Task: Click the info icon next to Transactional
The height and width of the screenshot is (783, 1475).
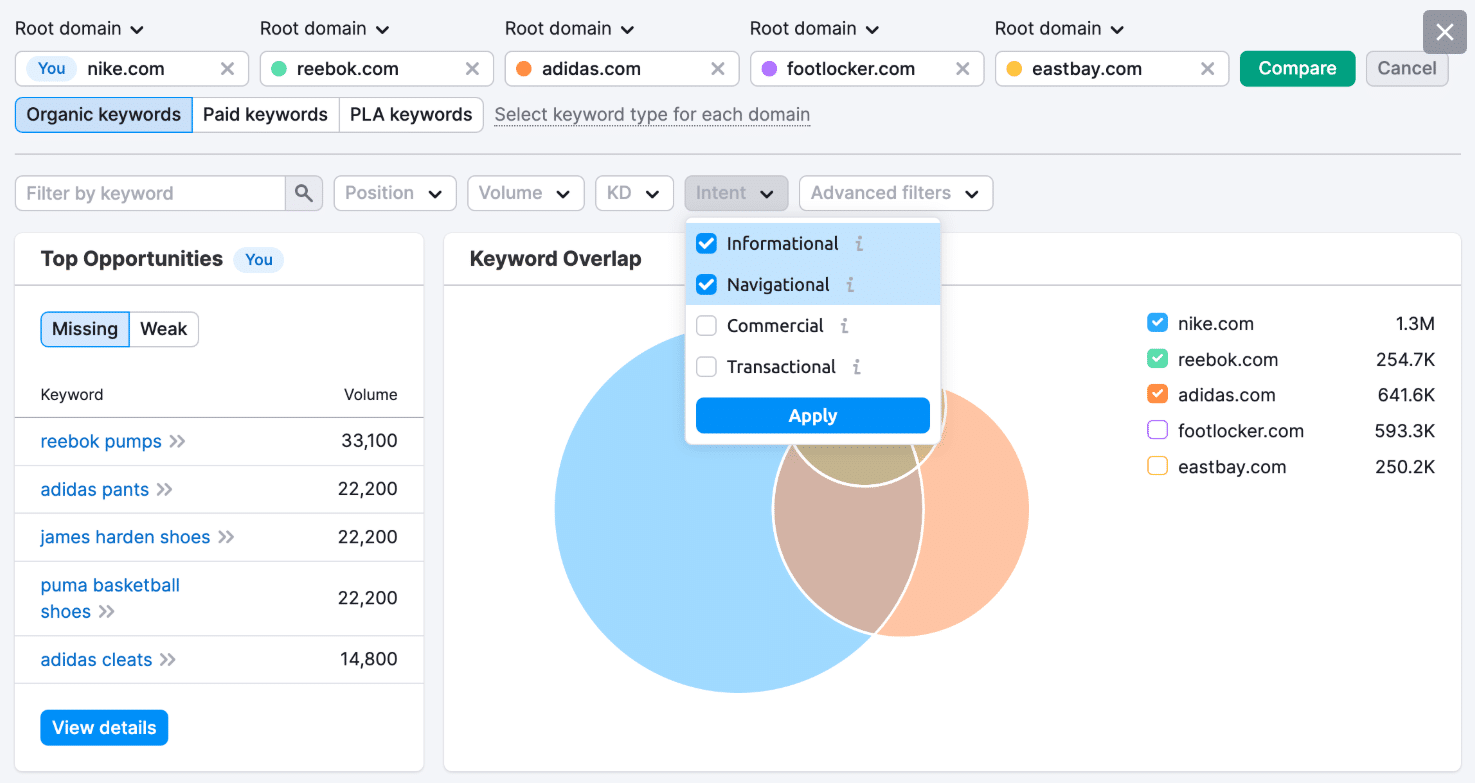Action: pos(856,367)
